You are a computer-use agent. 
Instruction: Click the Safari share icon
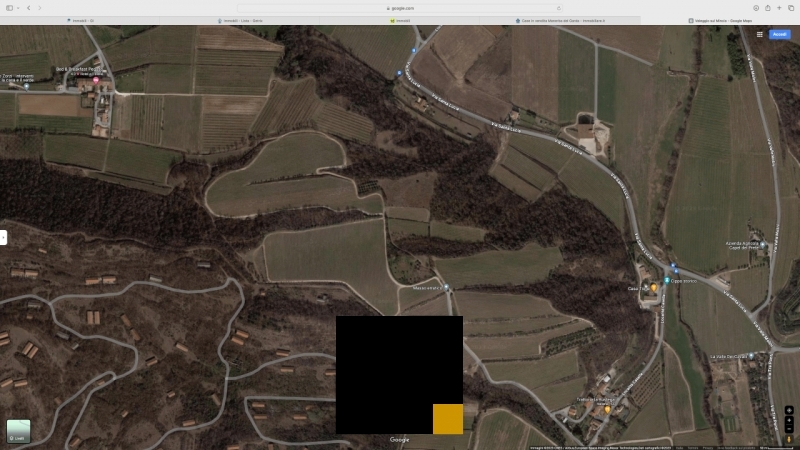coord(767,7)
